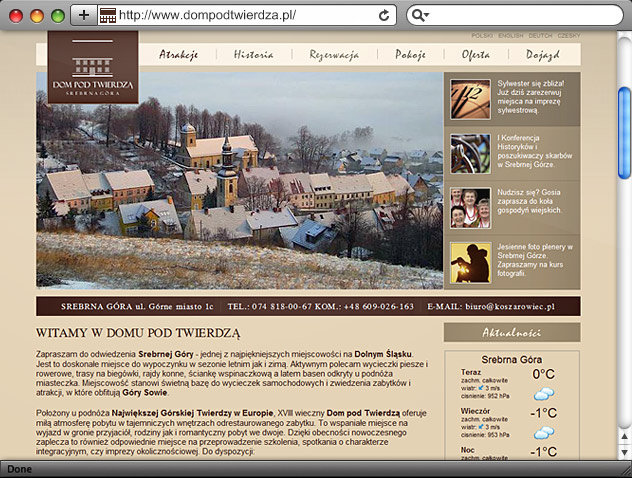Viewport: 632px width, 478px height.
Task: Click the yellow minimize window button
Action: (37, 16)
